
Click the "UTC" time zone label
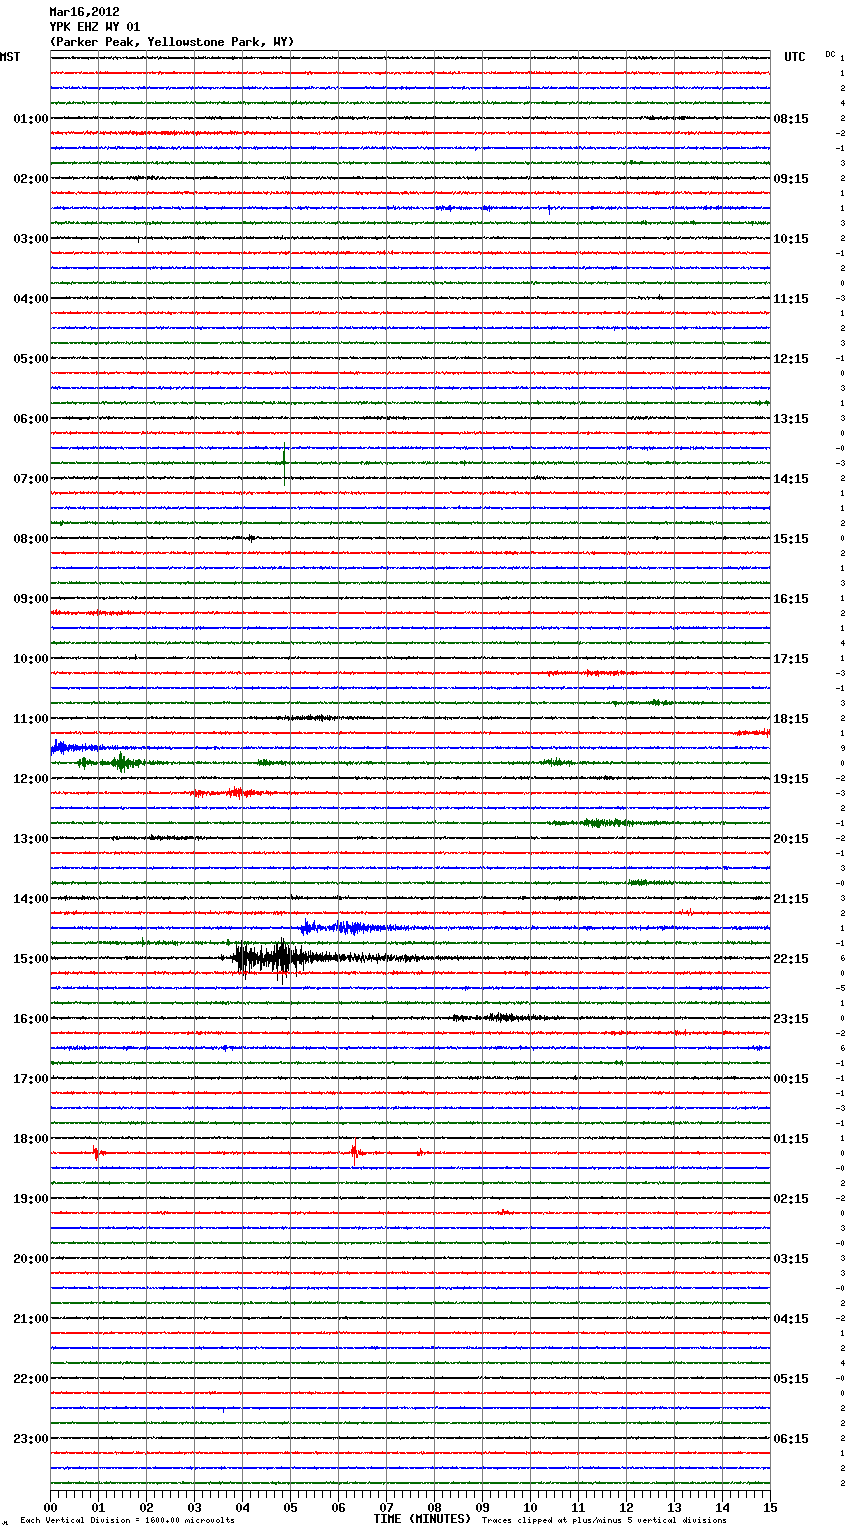[x=795, y=57]
